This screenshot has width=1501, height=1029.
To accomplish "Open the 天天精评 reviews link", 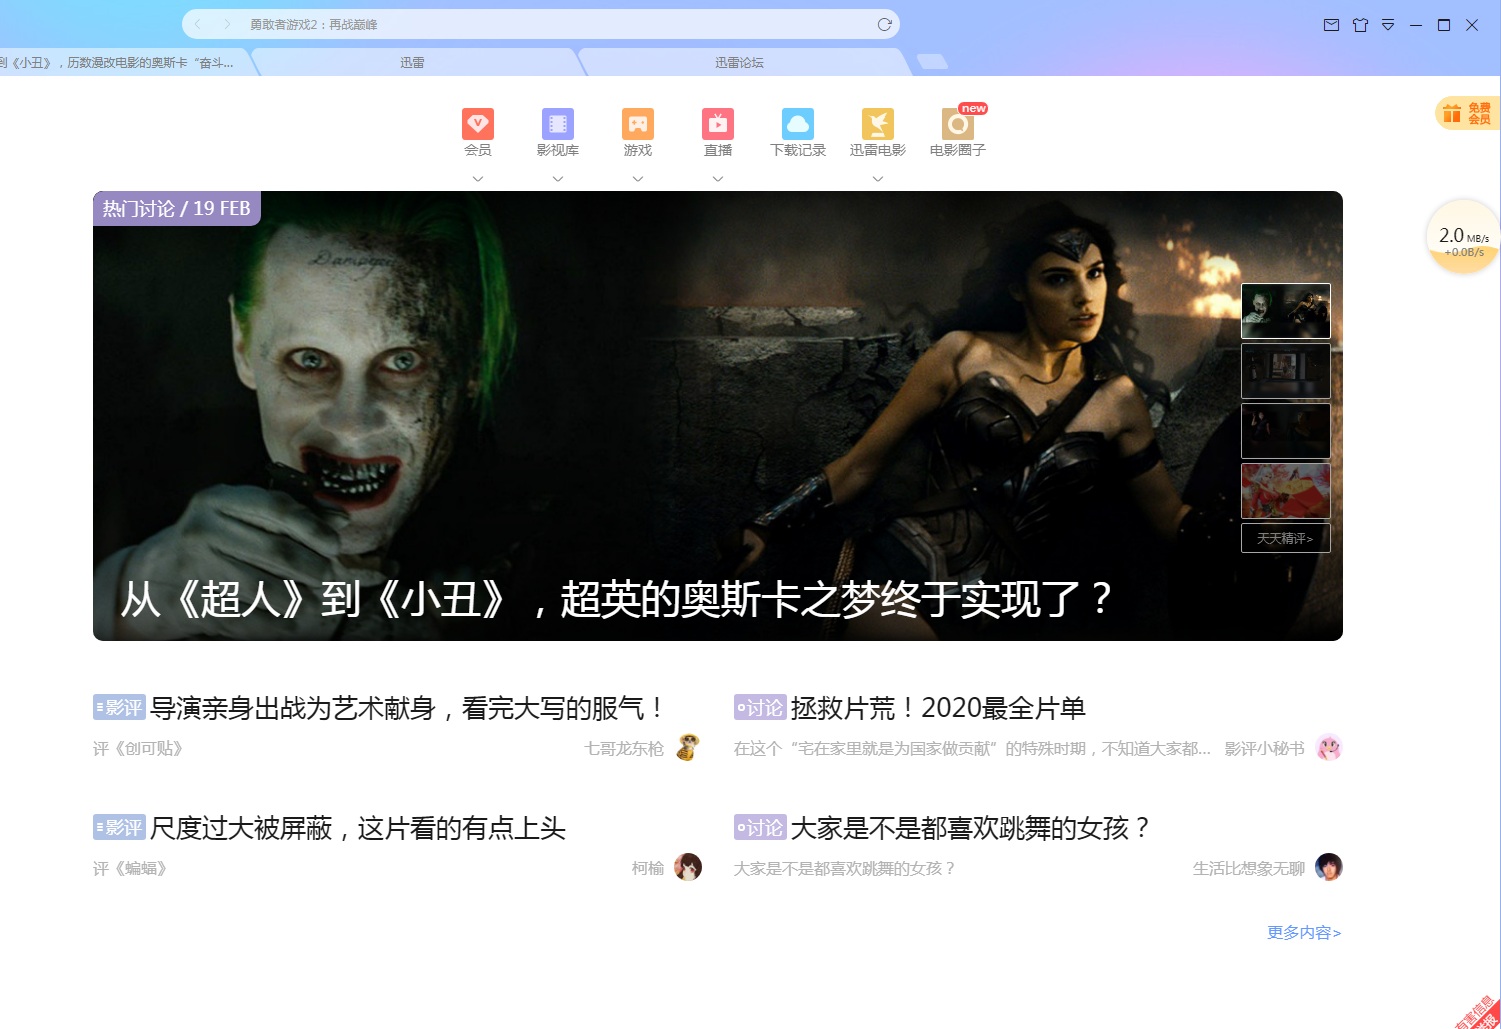I will coord(1285,537).
